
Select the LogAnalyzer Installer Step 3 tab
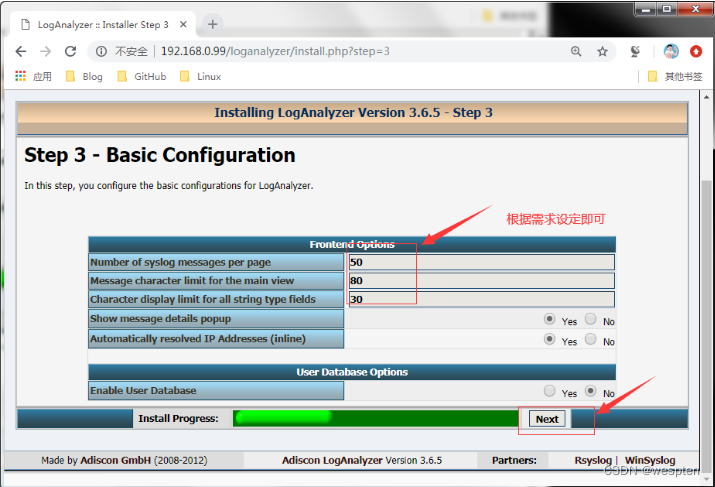pyautogui.click(x=103, y=25)
